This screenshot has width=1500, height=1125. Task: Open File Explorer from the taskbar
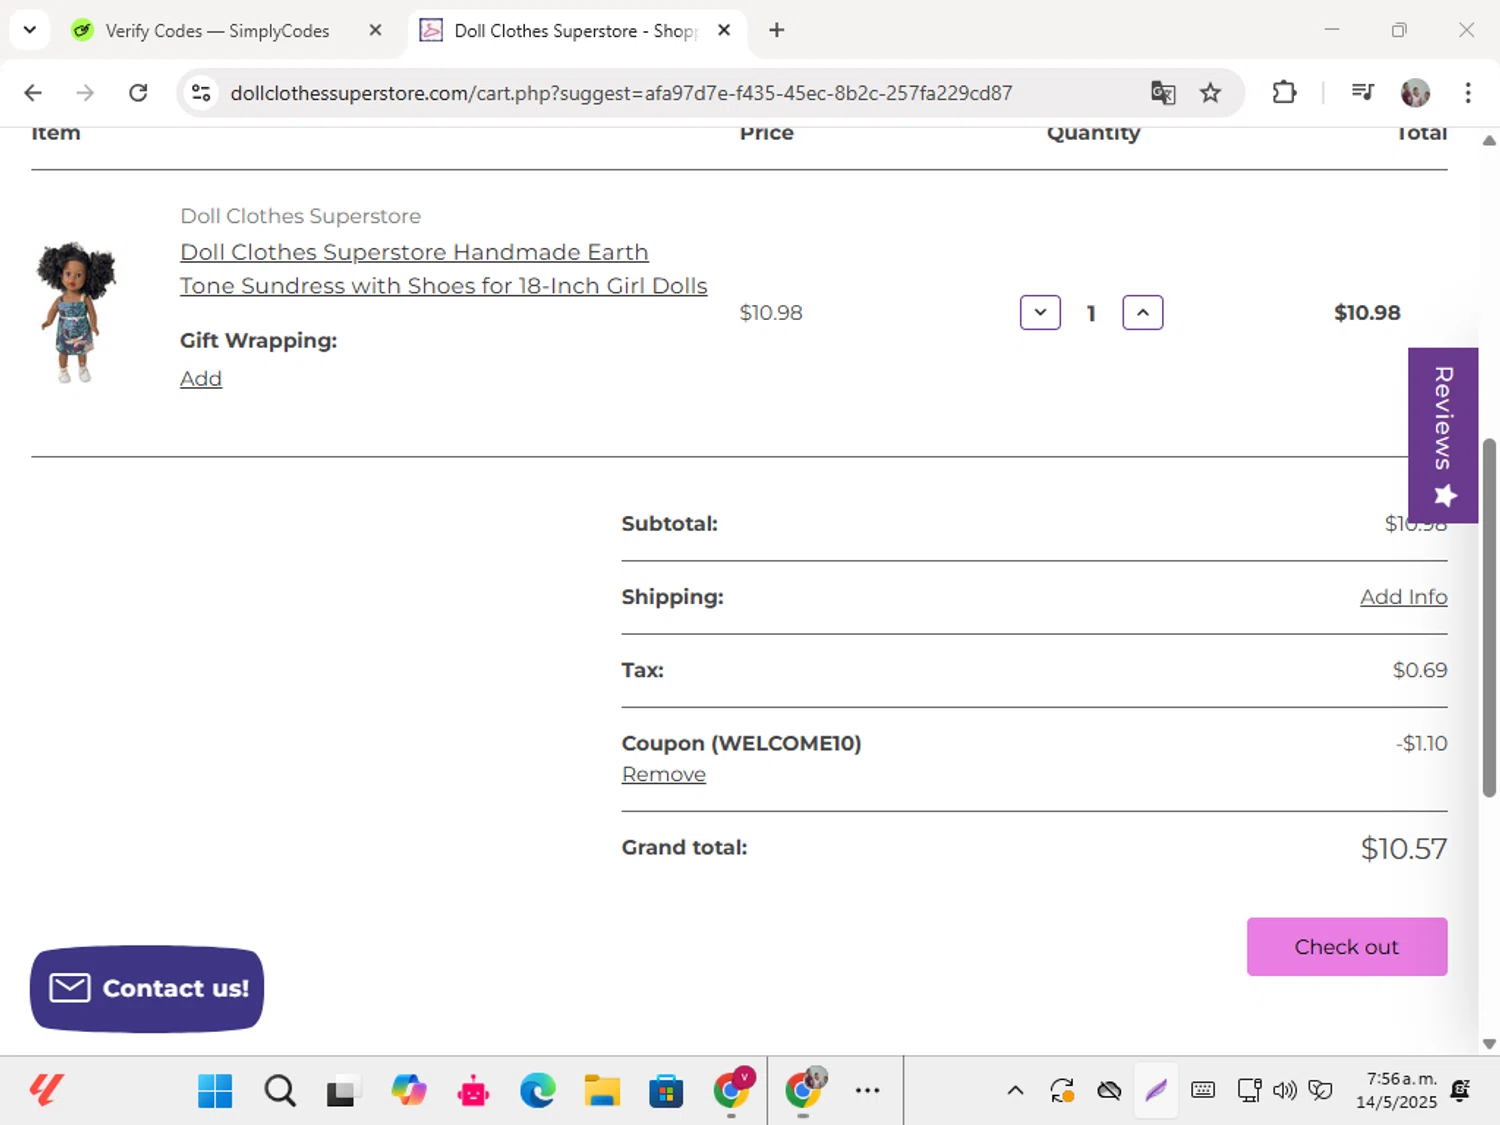point(602,1091)
